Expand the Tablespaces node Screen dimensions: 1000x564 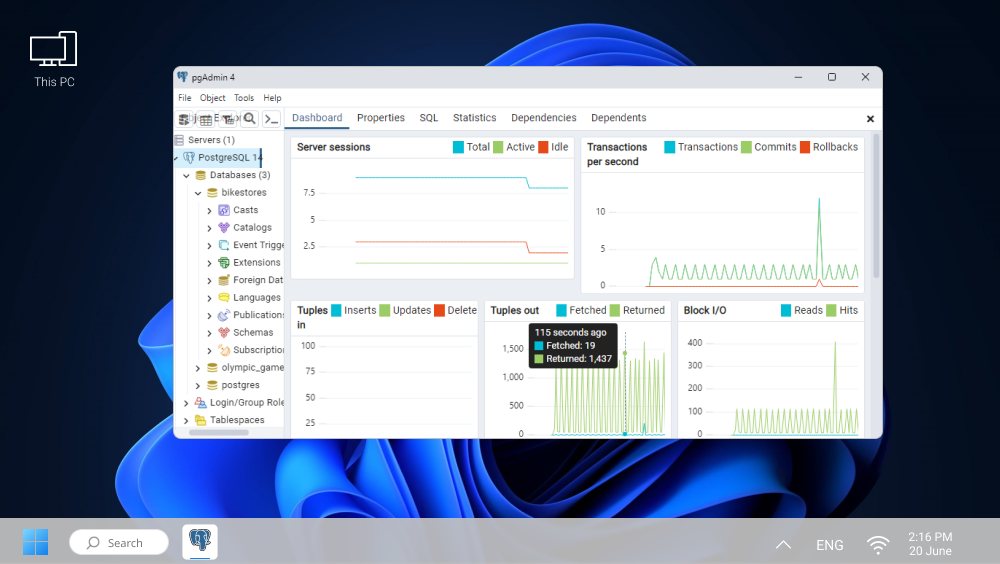(x=186, y=421)
